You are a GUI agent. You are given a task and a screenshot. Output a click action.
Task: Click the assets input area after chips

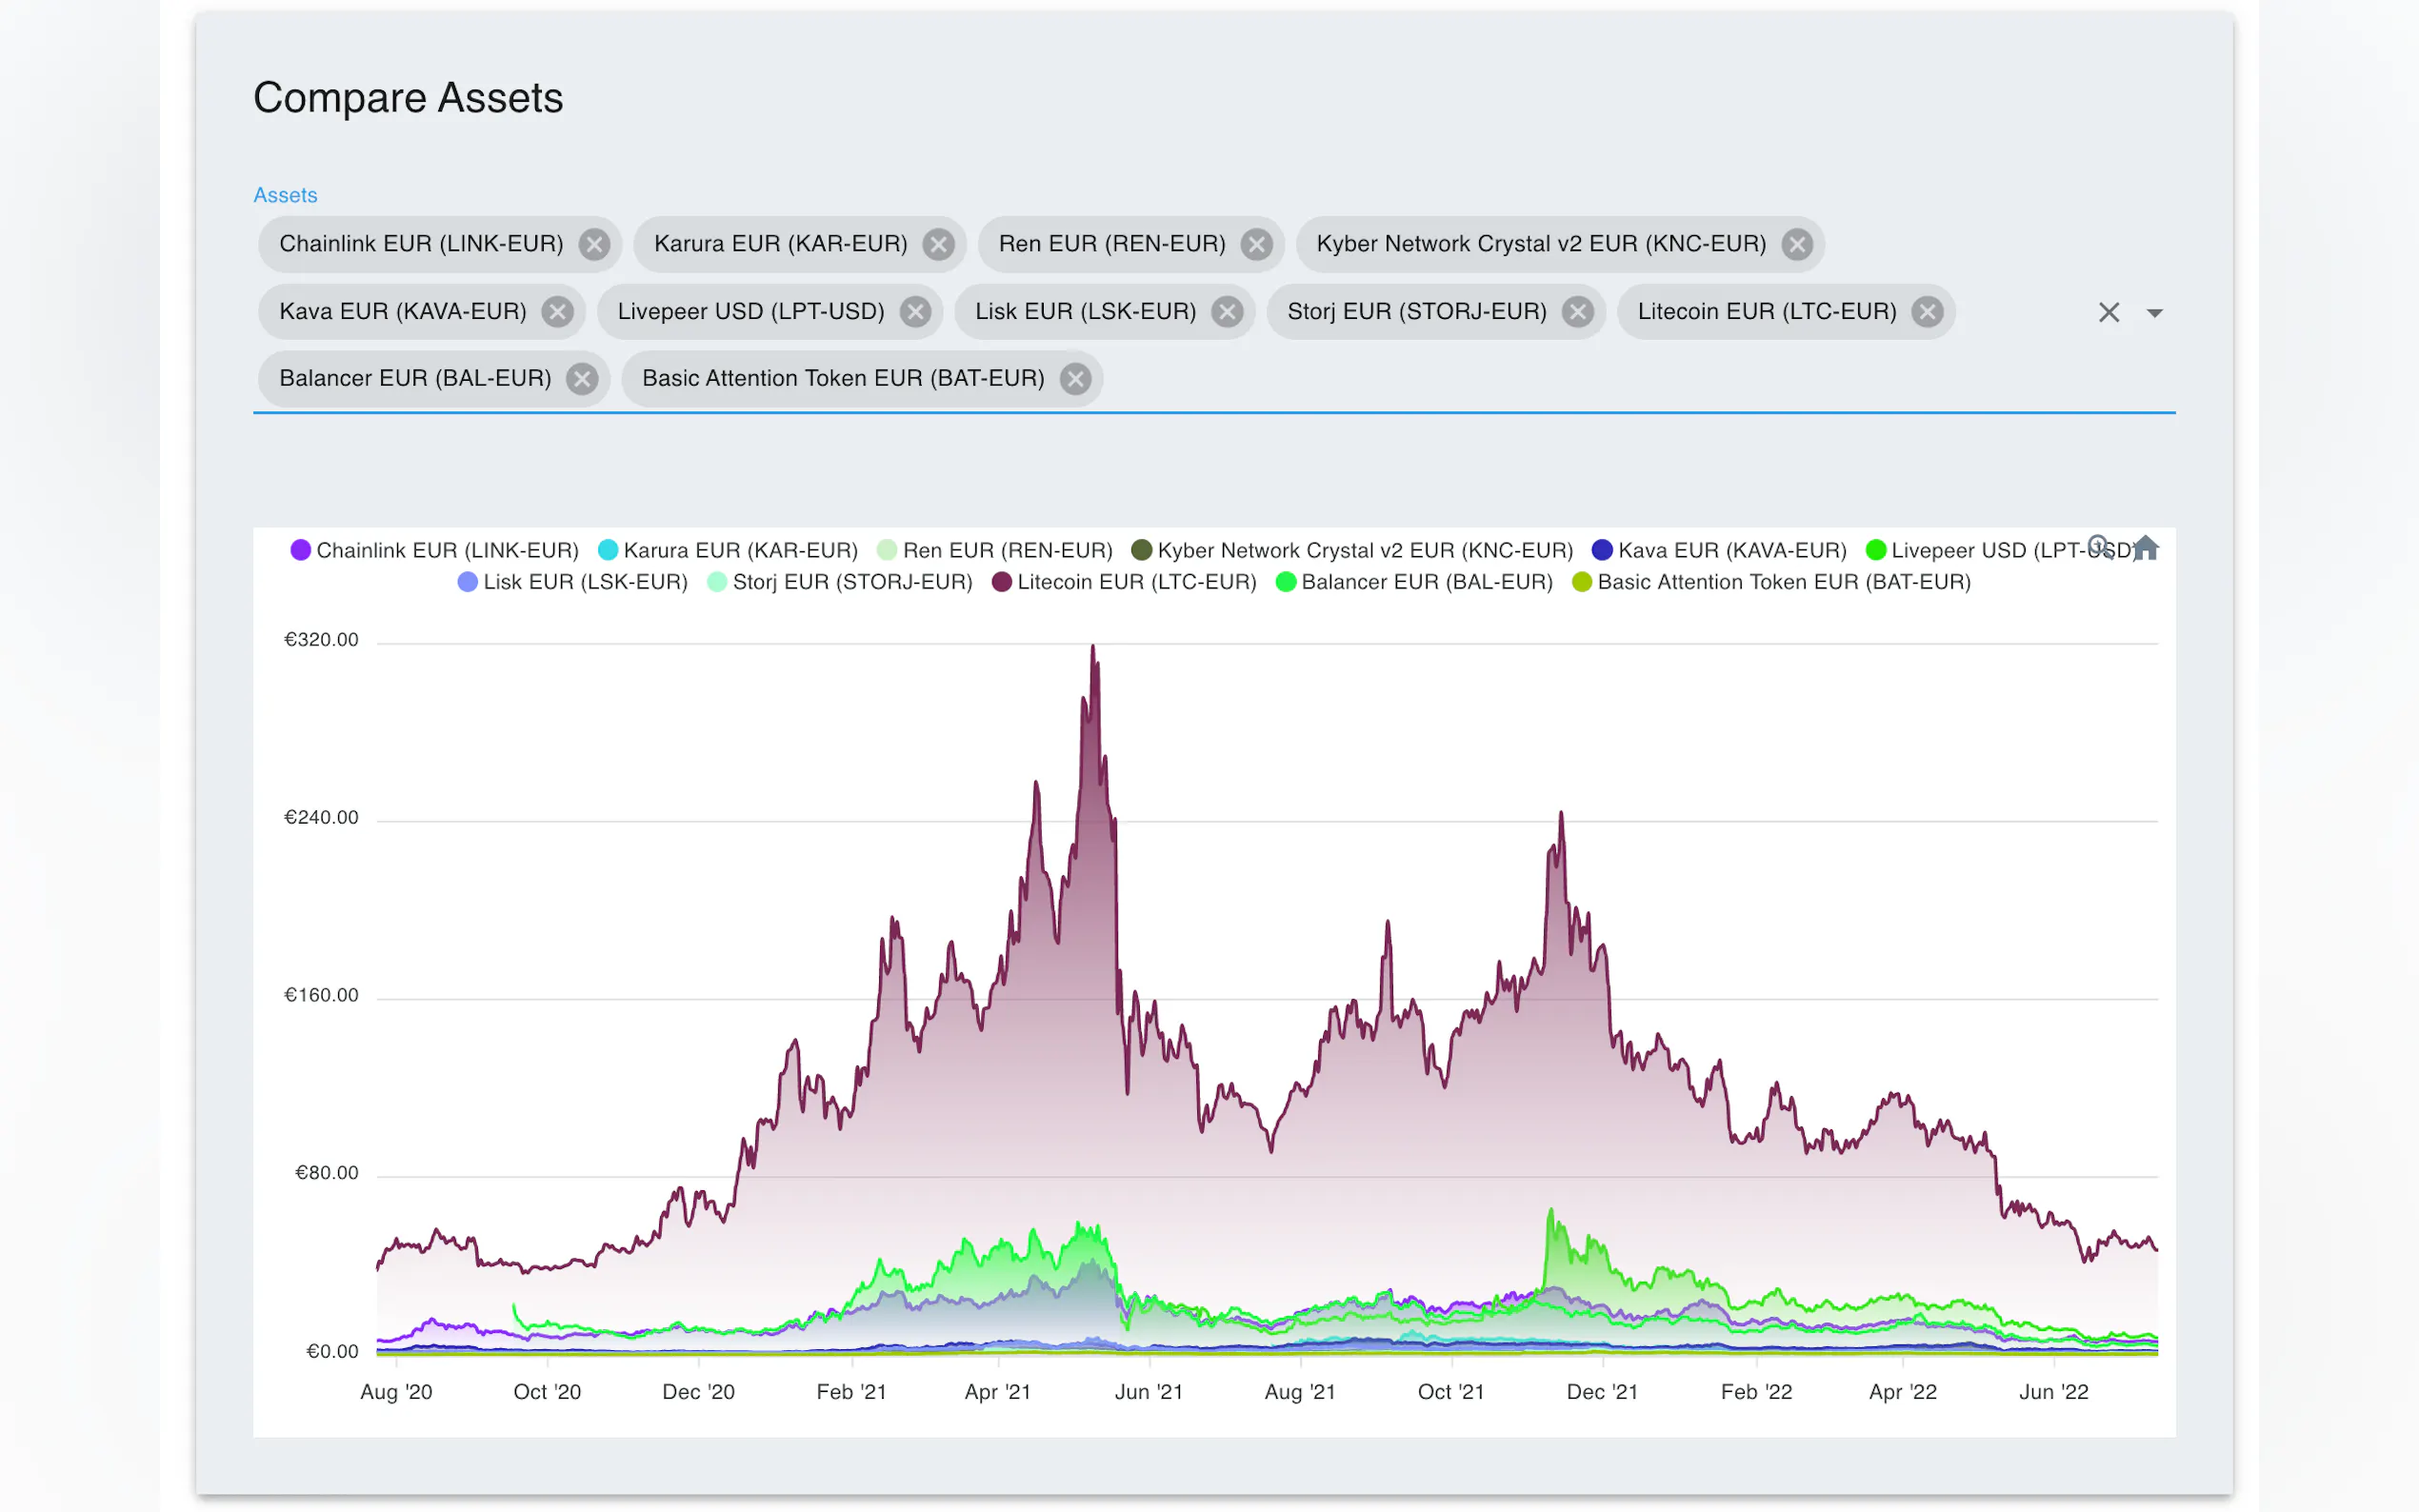tap(1500, 379)
